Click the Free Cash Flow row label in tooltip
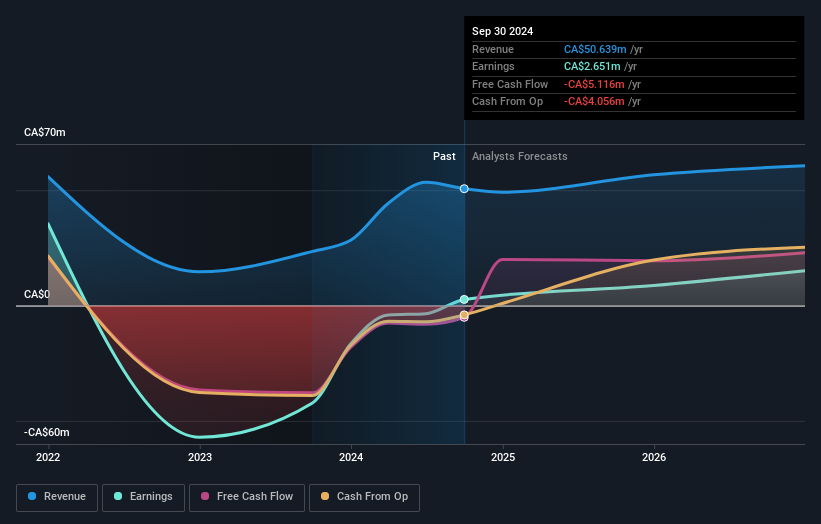 click(x=510, y=84)
